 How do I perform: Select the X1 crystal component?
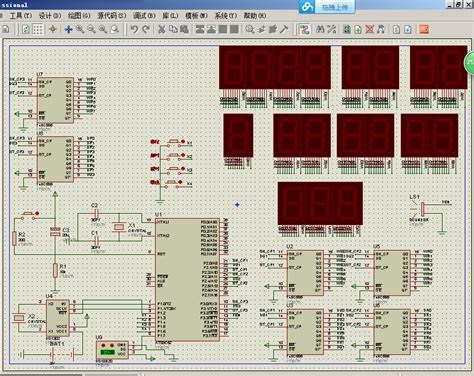point(119,227)
